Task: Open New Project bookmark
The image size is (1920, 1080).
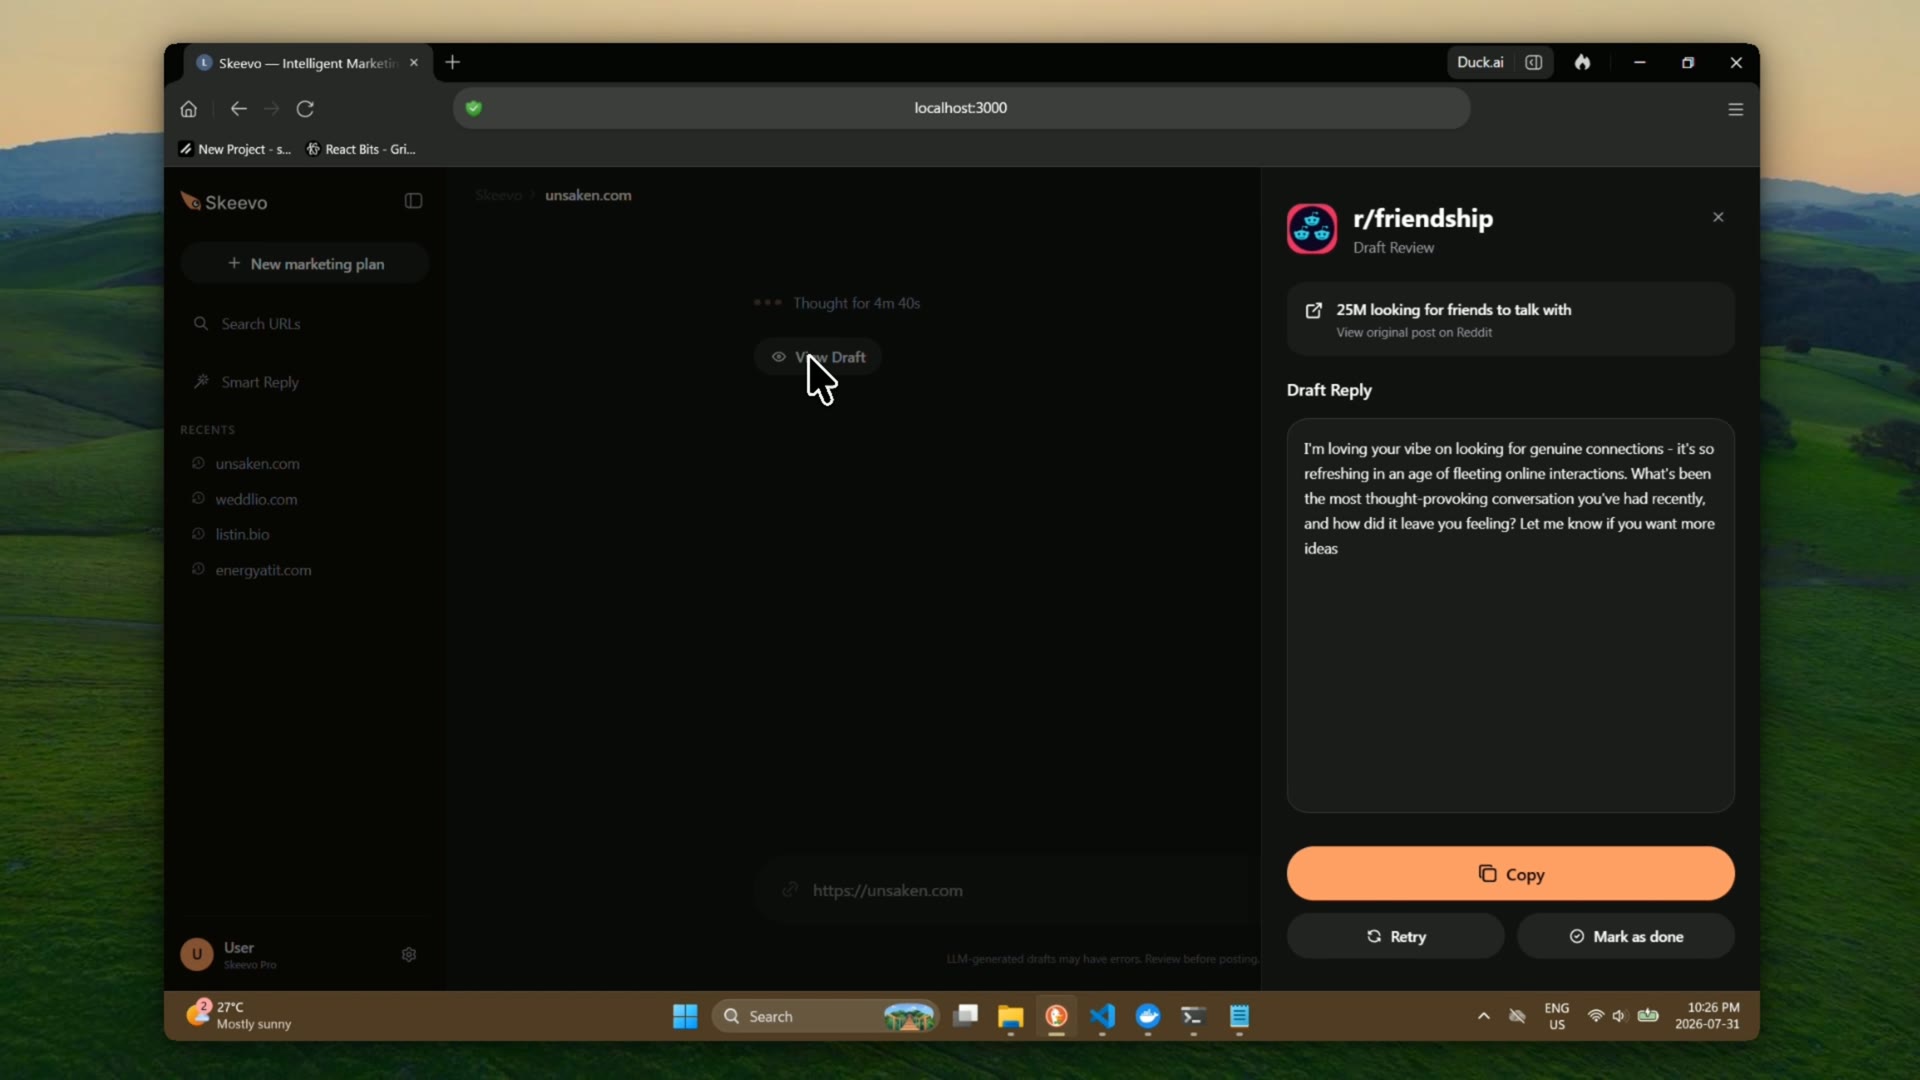Action: point(235,149)
